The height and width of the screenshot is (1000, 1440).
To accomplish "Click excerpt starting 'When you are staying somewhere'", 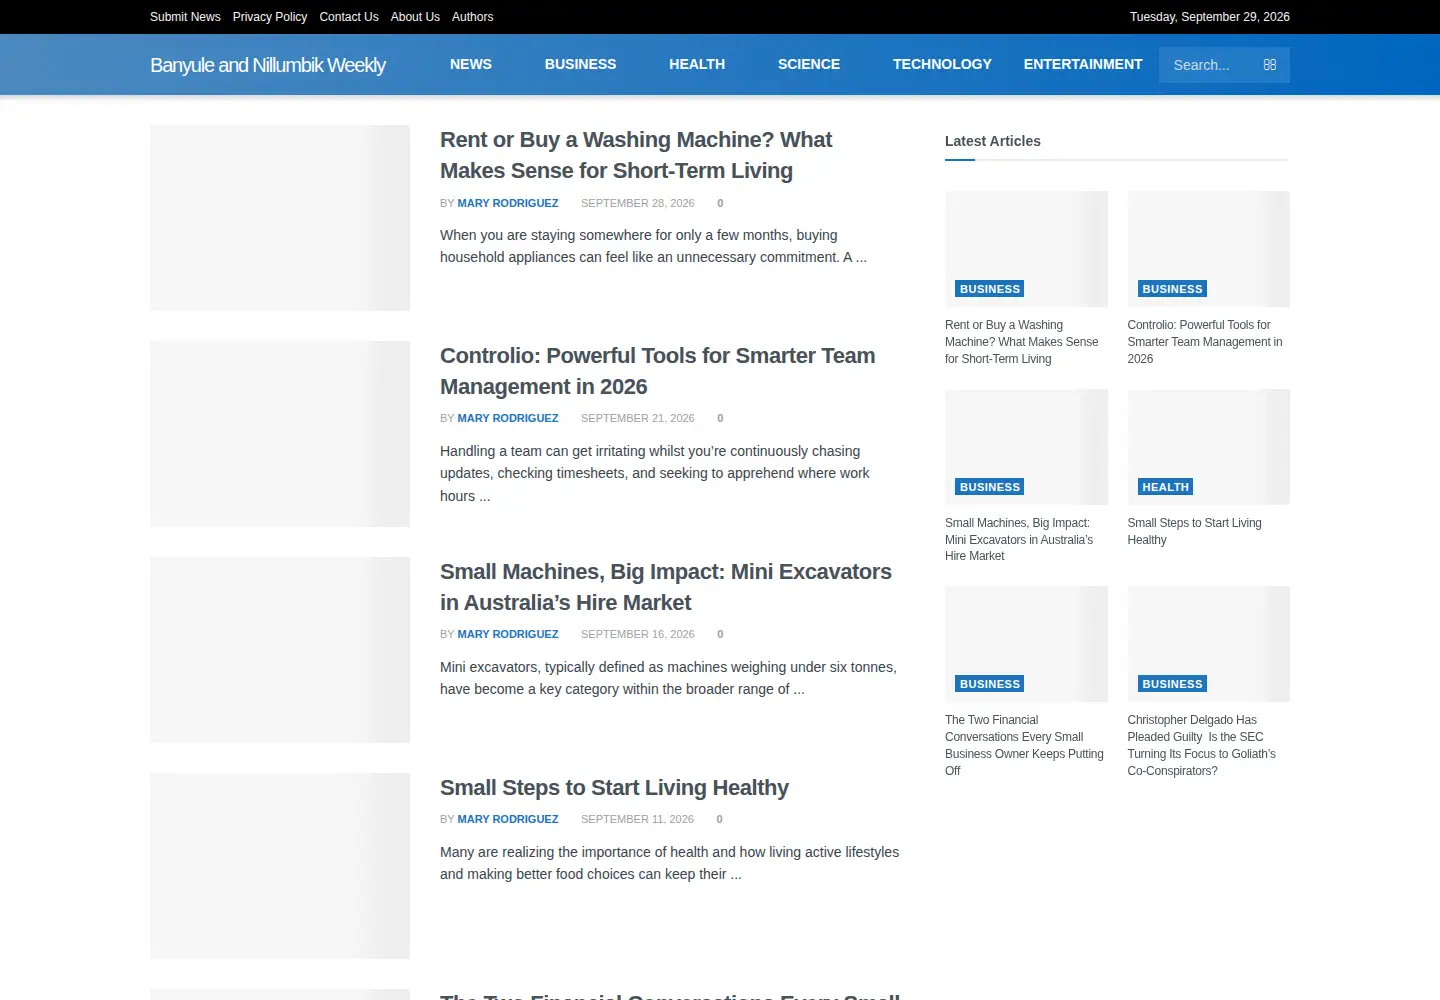I will point(653,246).
